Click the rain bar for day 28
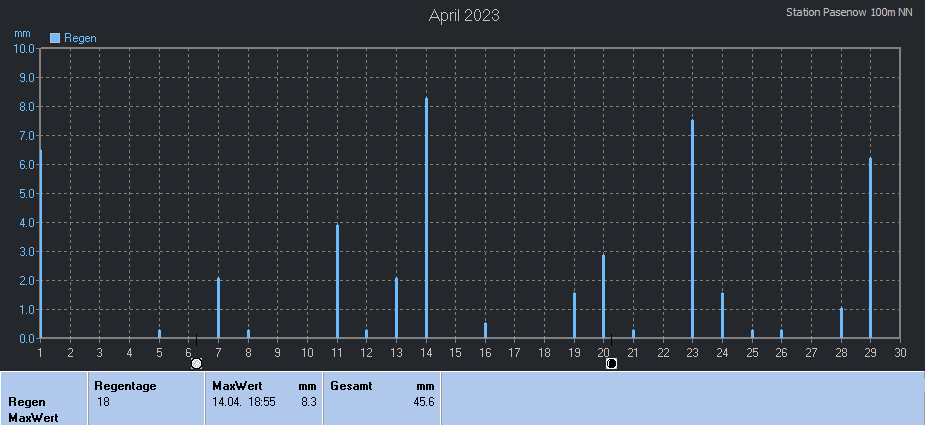 (x=841, y=323)
